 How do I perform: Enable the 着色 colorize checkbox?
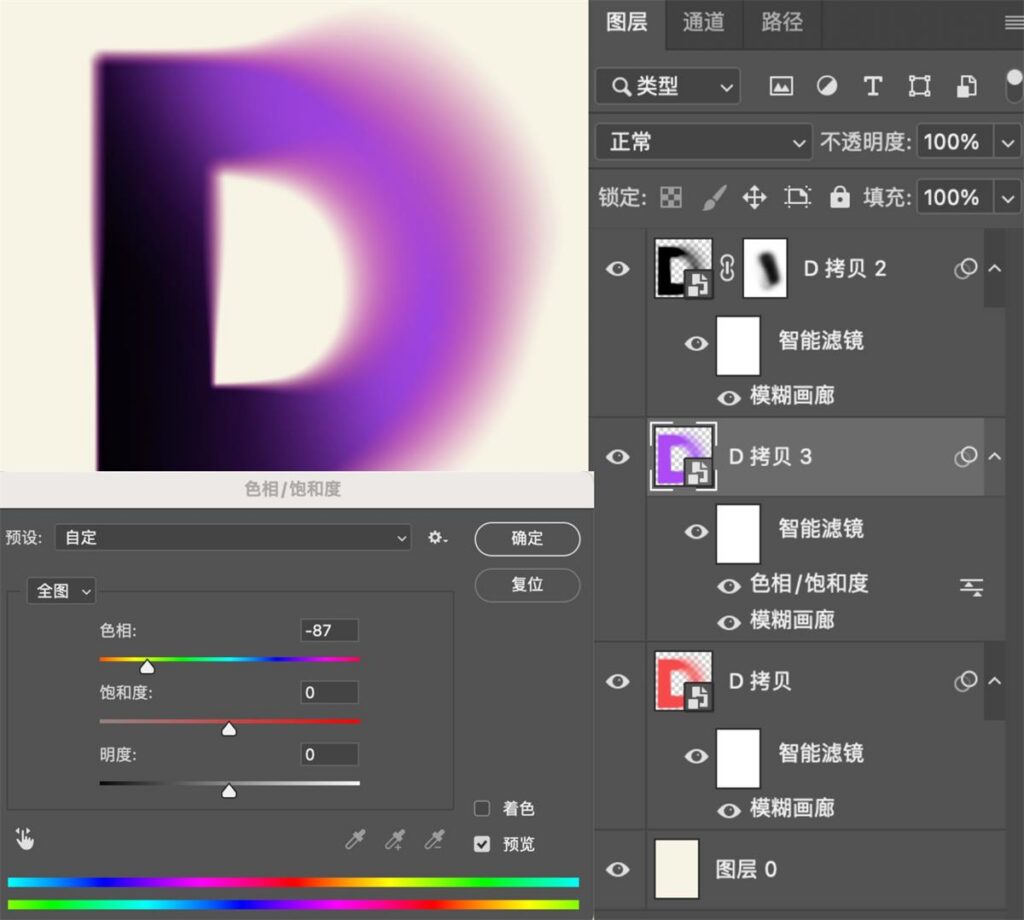pyautogui.click(x=482, y=808)
